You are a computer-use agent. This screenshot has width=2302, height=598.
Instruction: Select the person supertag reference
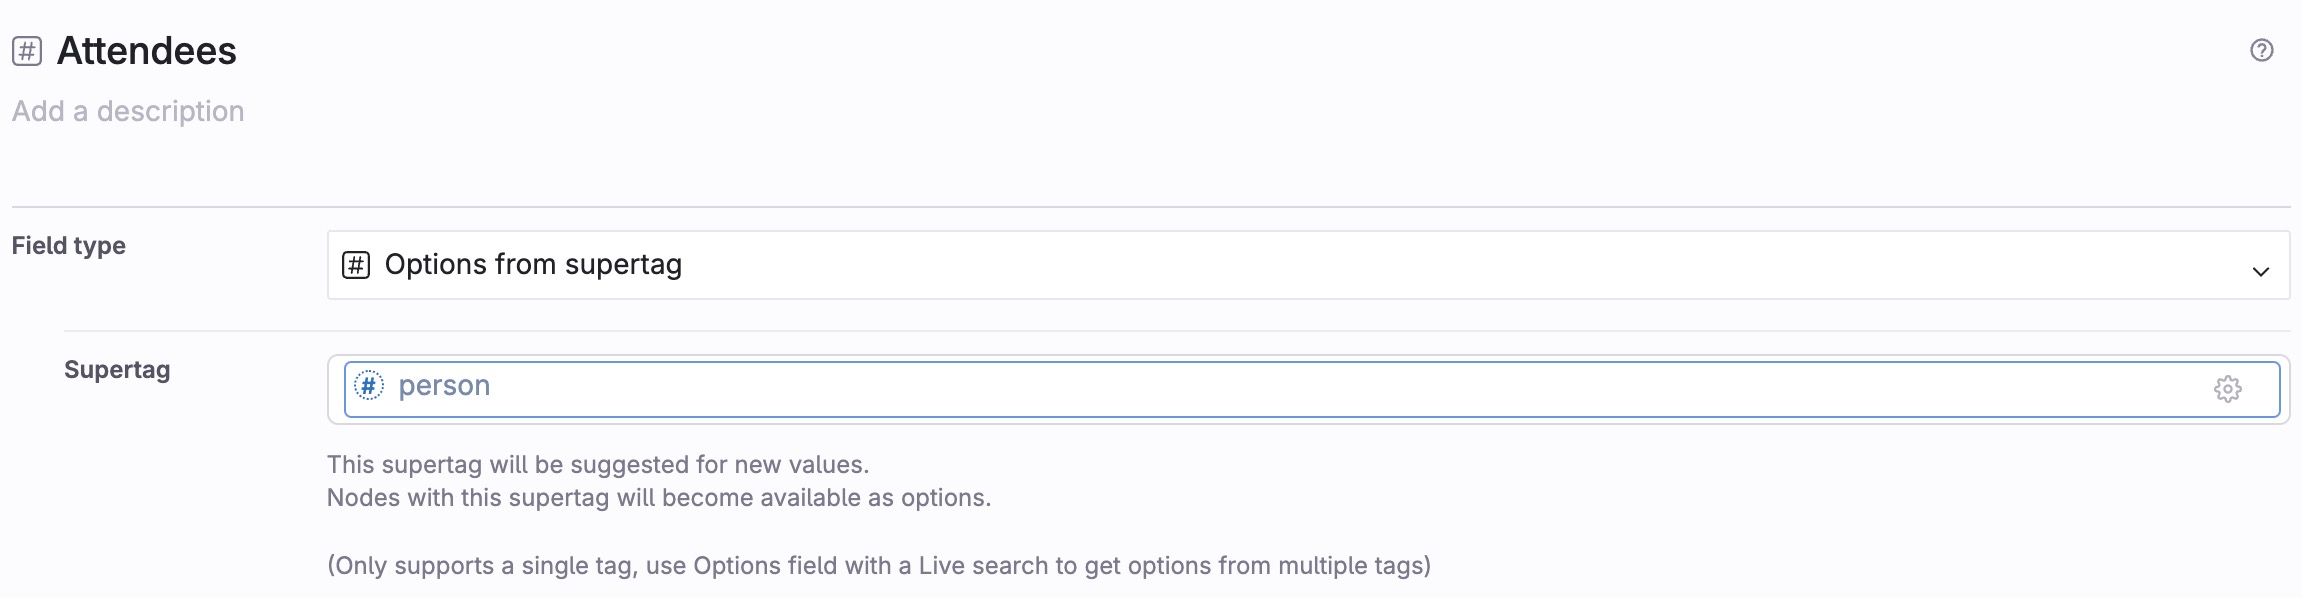coord(444,386)
